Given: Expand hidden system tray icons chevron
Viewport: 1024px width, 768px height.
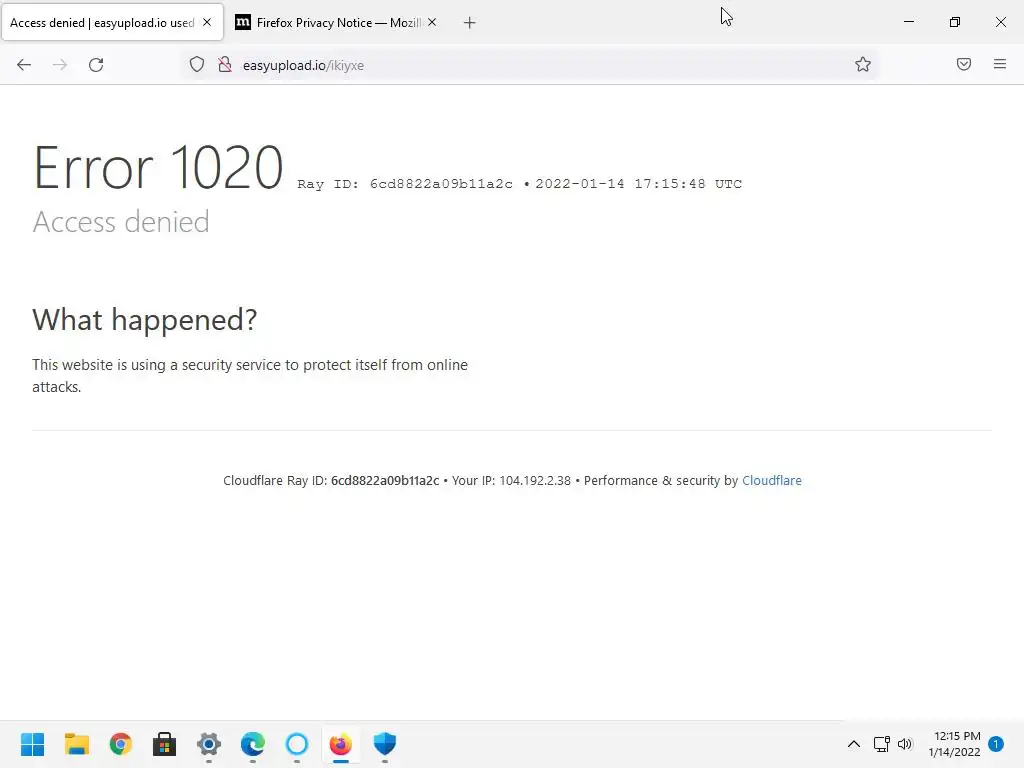Looking at the screenshot, I should click(854, 744).
